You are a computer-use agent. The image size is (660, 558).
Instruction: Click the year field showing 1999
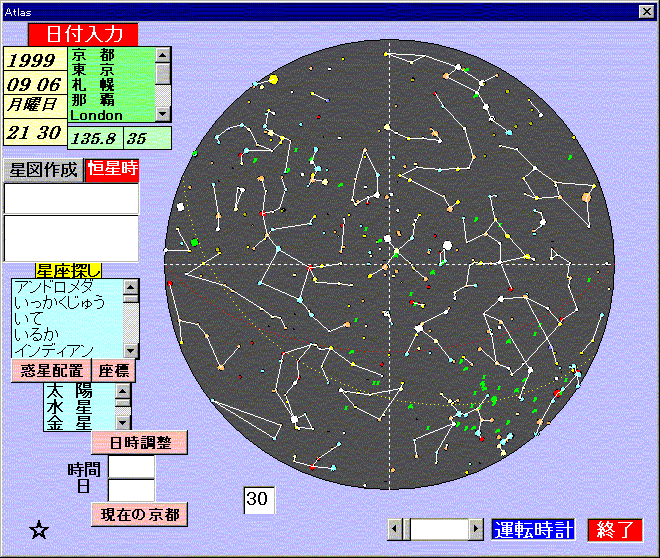click(35, 59)
